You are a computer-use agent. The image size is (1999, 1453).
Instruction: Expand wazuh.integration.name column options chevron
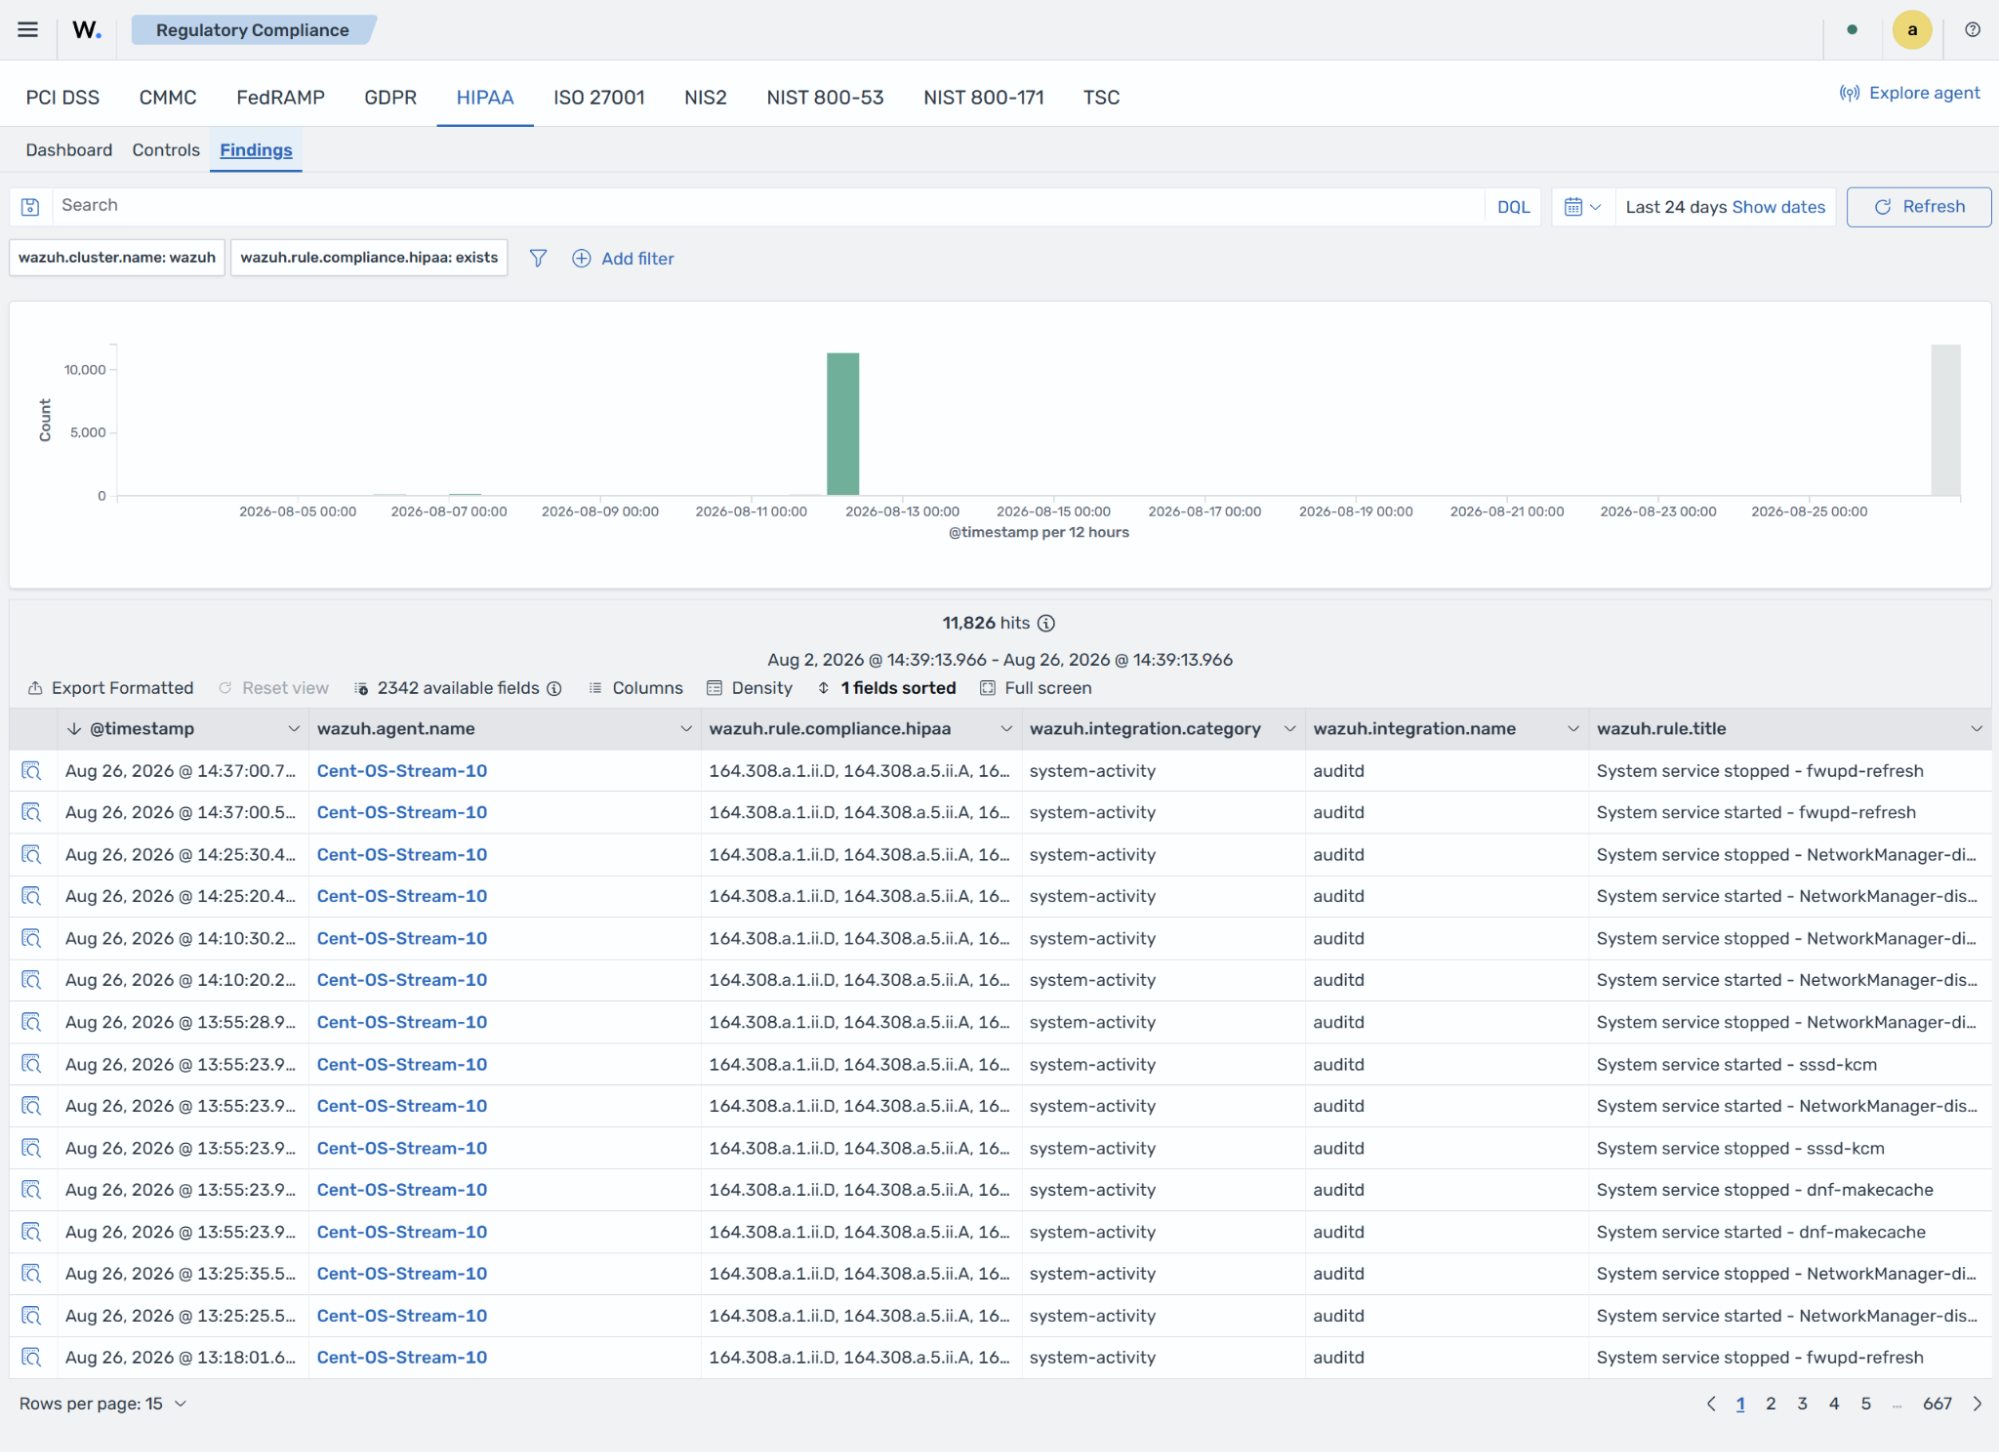(1573, 729)
